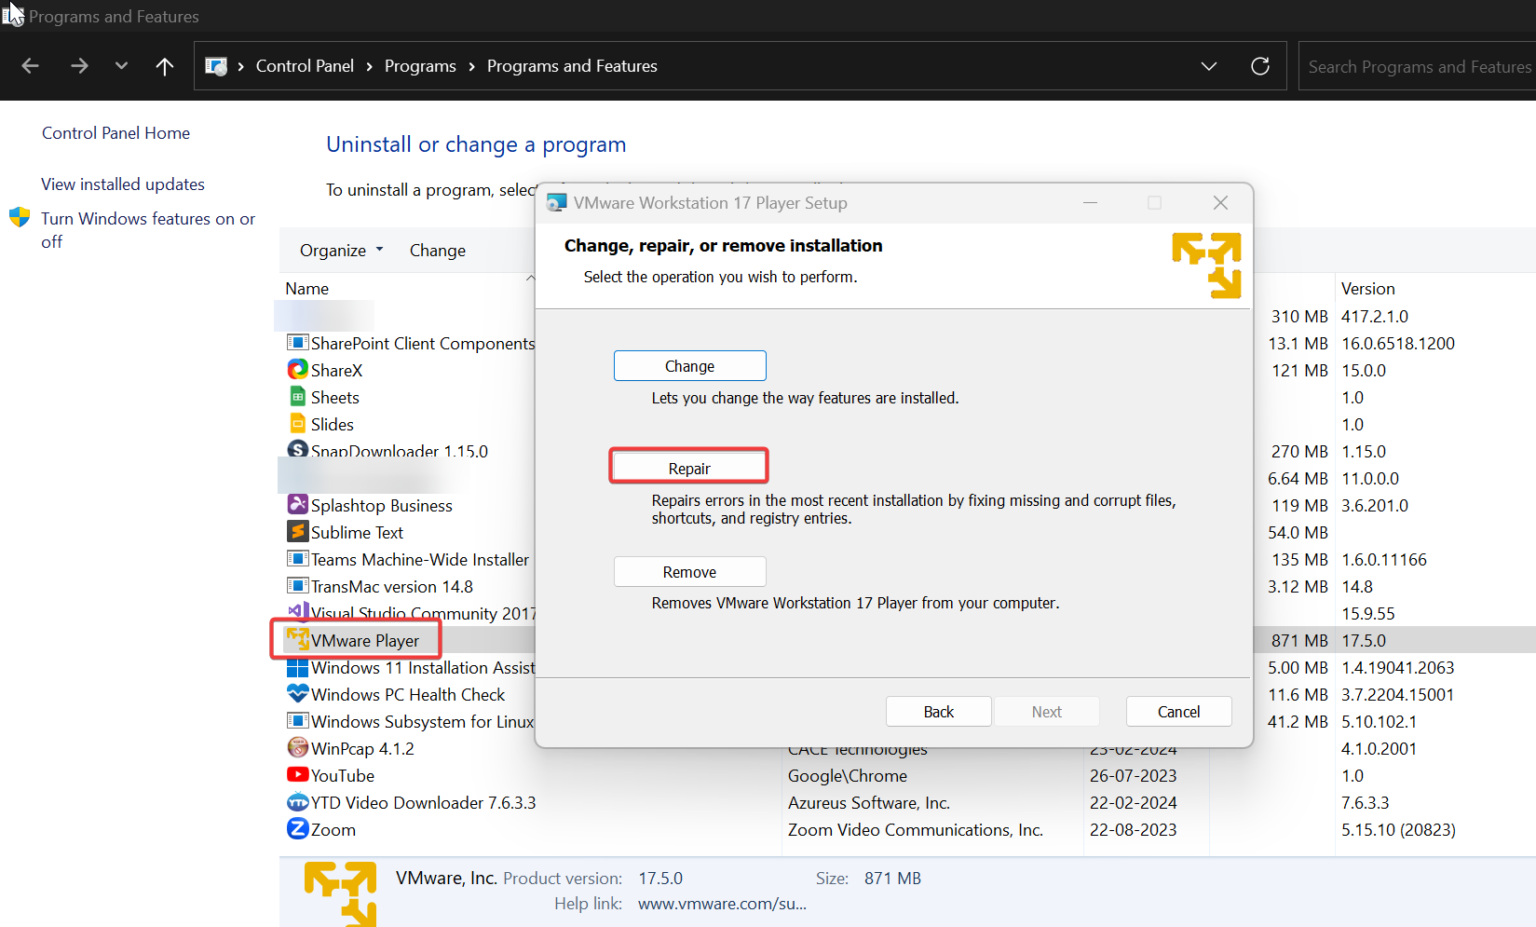This screenshot has height=927, width=1536.
Task: Select the Teams Machine-Wide Installer icon
Action: click(x=297, y=559)
